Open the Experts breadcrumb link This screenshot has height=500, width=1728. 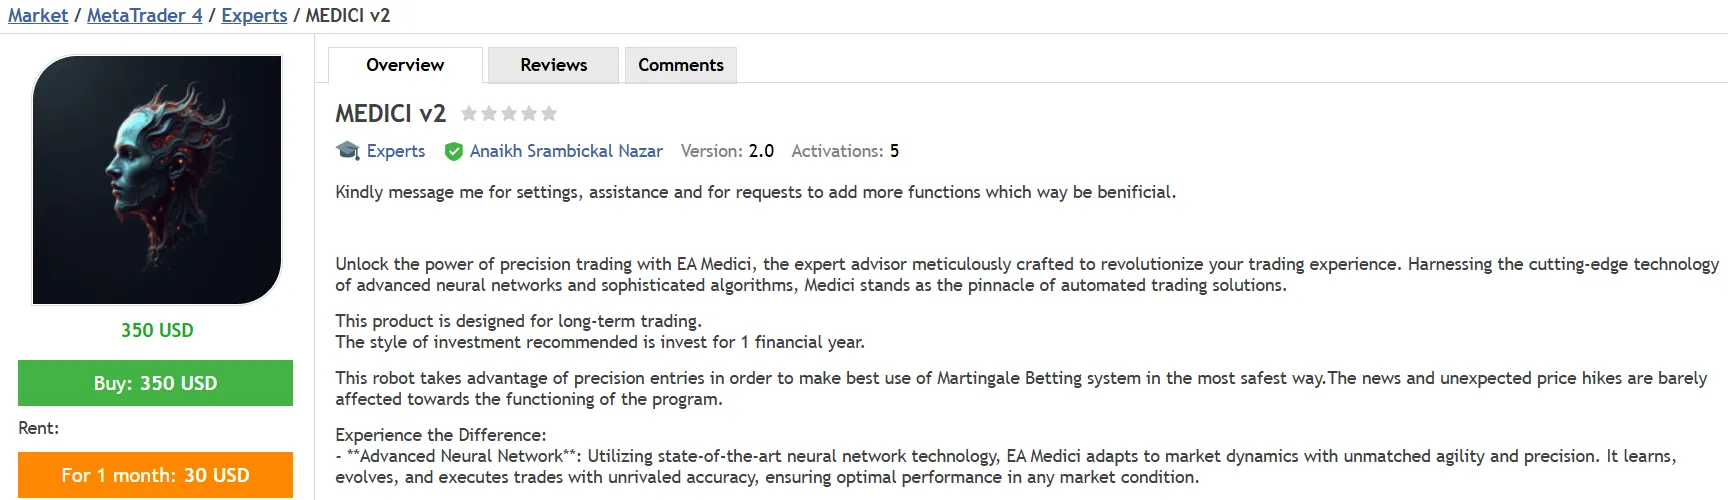254,16
